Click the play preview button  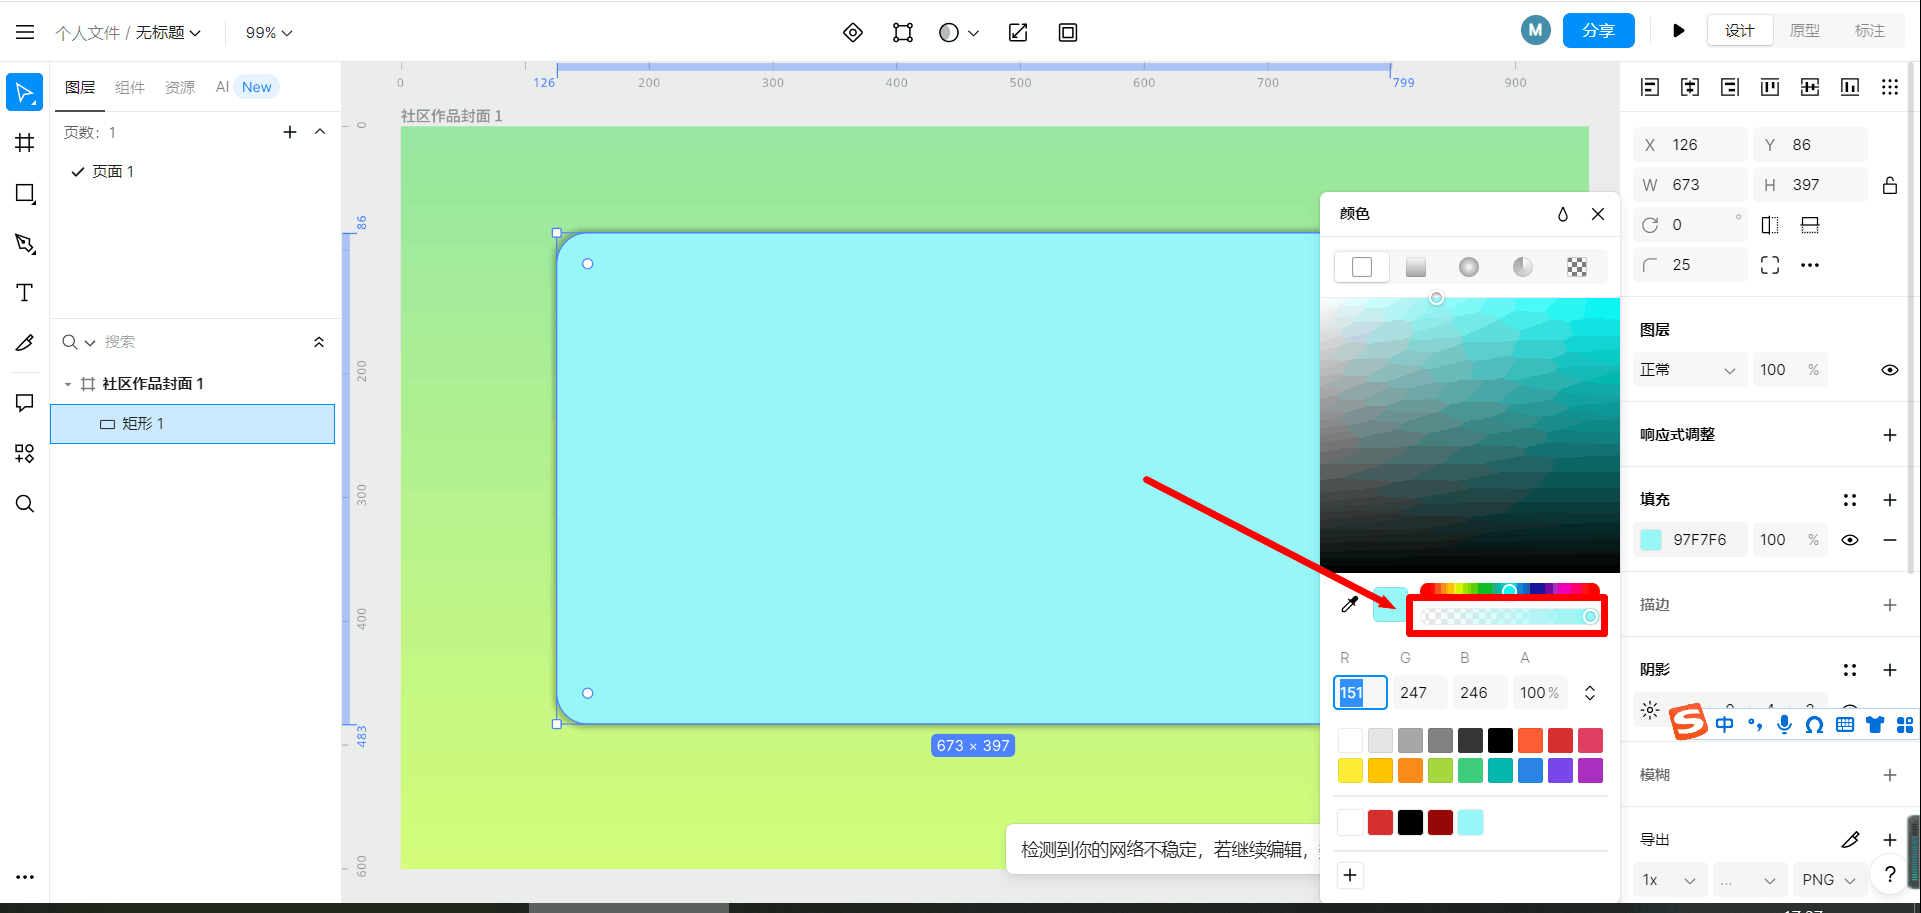(x=1679, y=31)
